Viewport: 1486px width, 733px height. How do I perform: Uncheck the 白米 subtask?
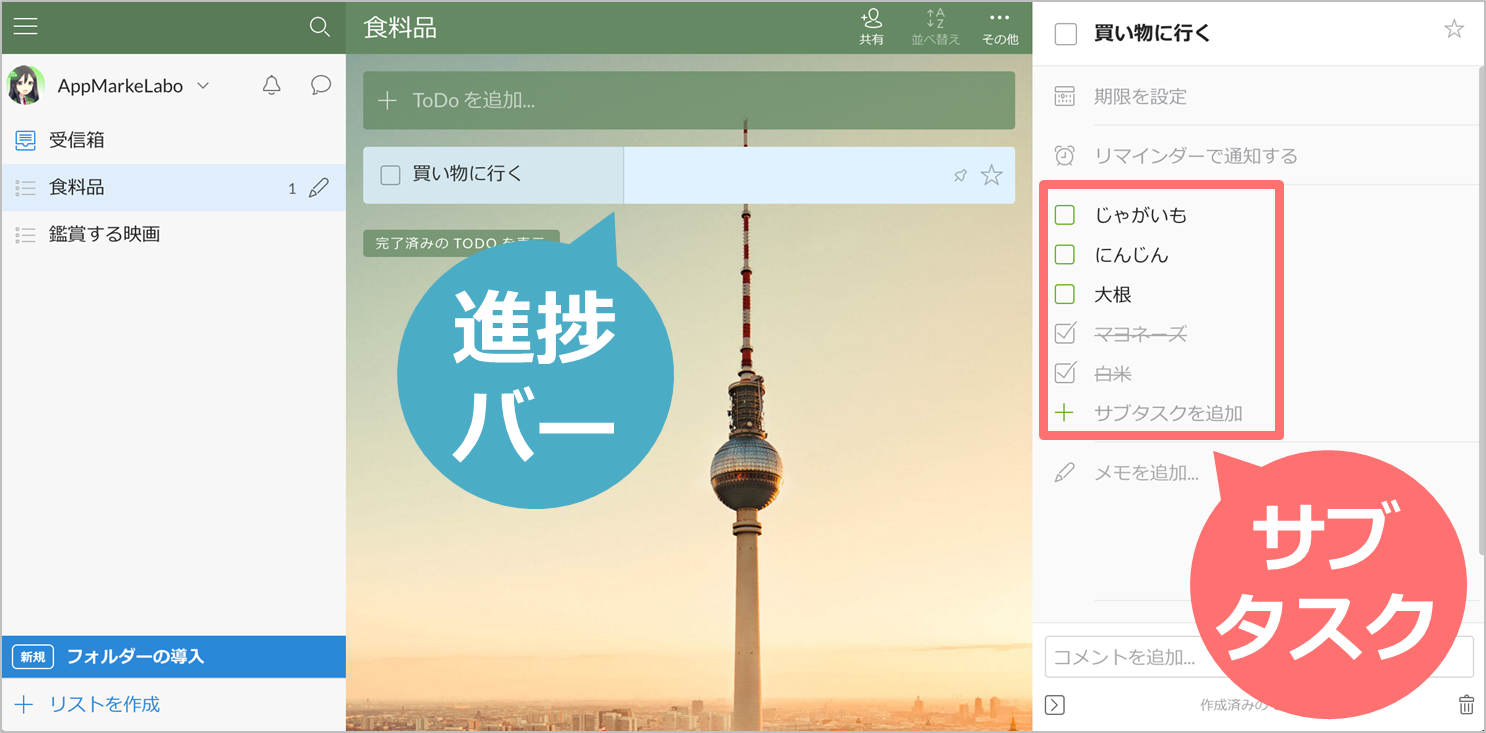[x=1065, y=373]
